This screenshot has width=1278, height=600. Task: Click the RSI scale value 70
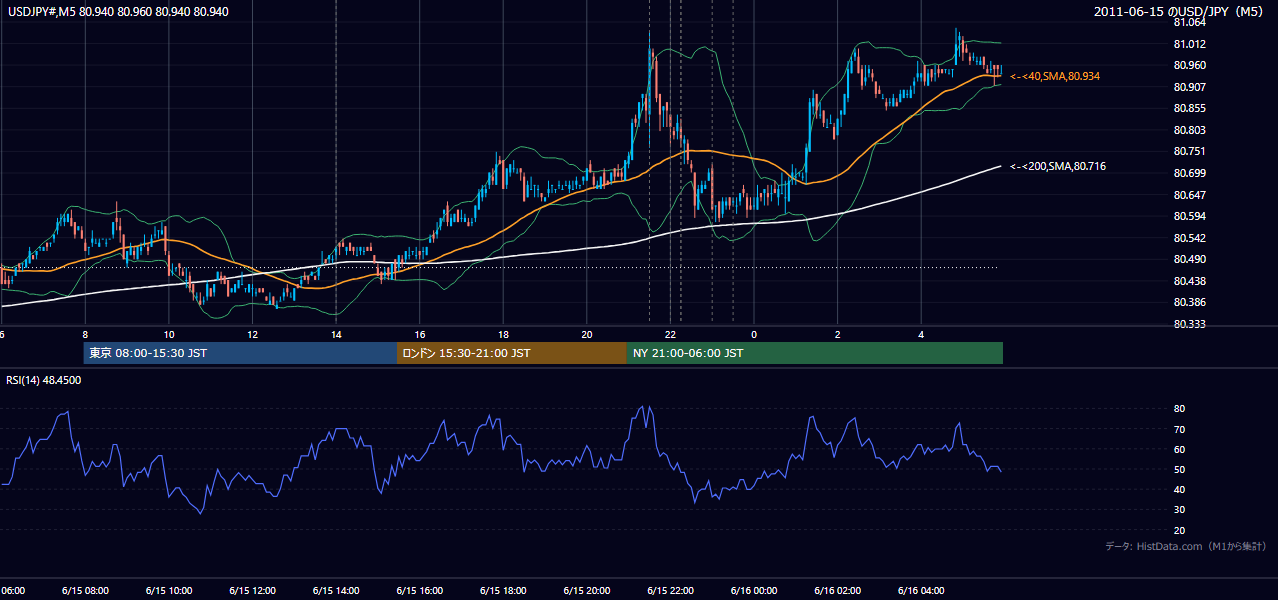(1179, 429)
